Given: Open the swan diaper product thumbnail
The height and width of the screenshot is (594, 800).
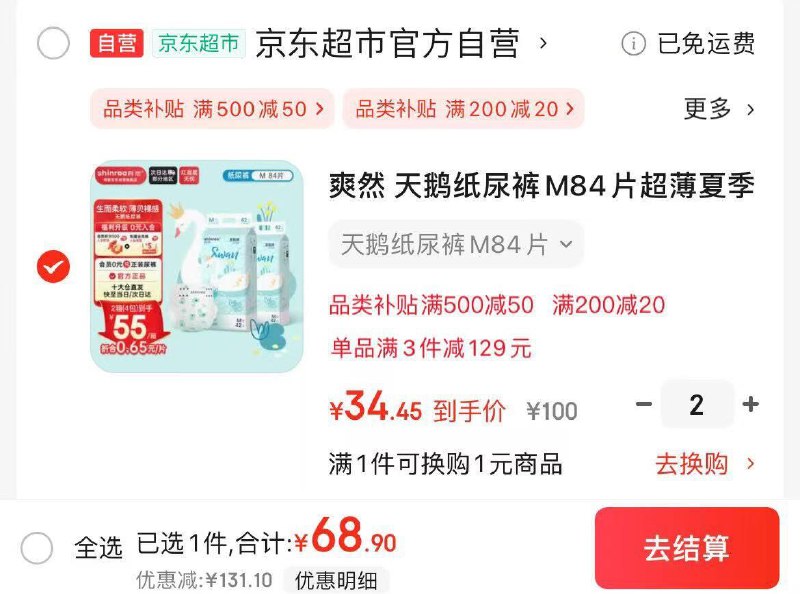Looking at the screenshot, I should pyautogui.click(x=197, y=266).
